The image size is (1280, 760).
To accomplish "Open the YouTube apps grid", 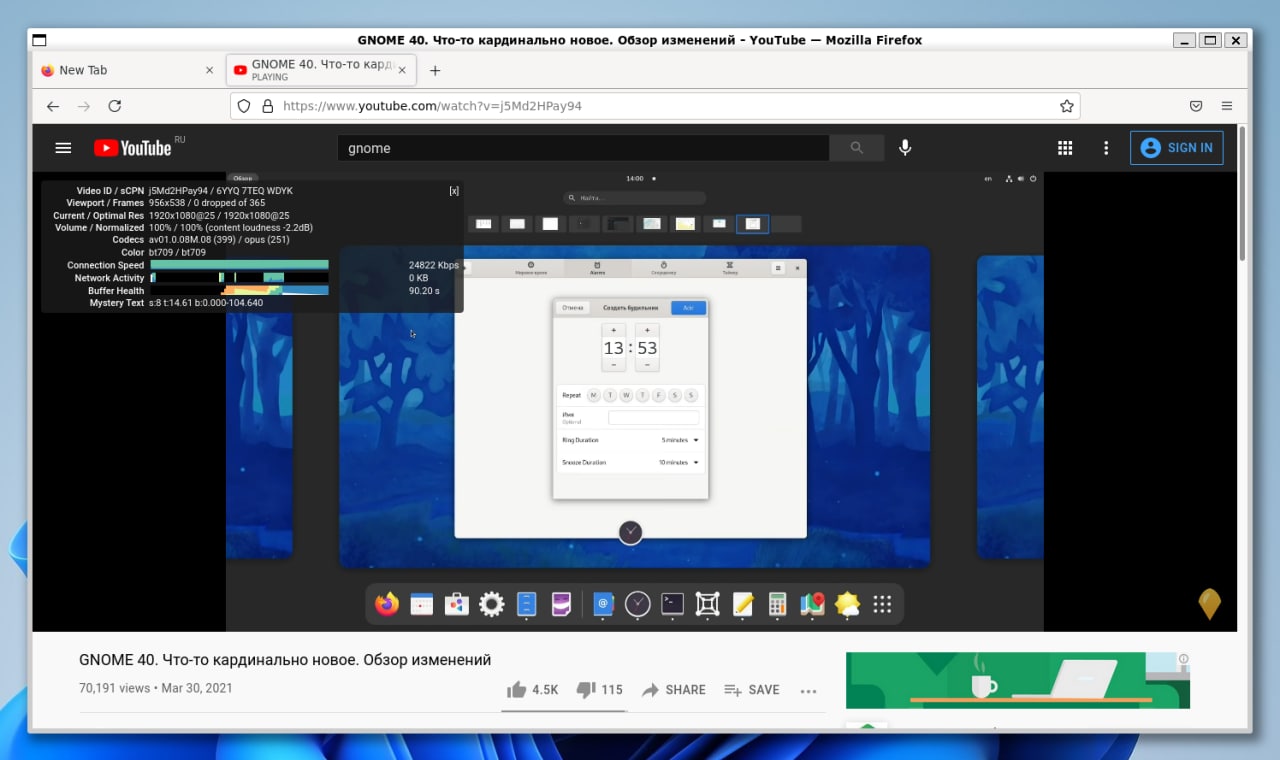I will [x=1065, y=148].
